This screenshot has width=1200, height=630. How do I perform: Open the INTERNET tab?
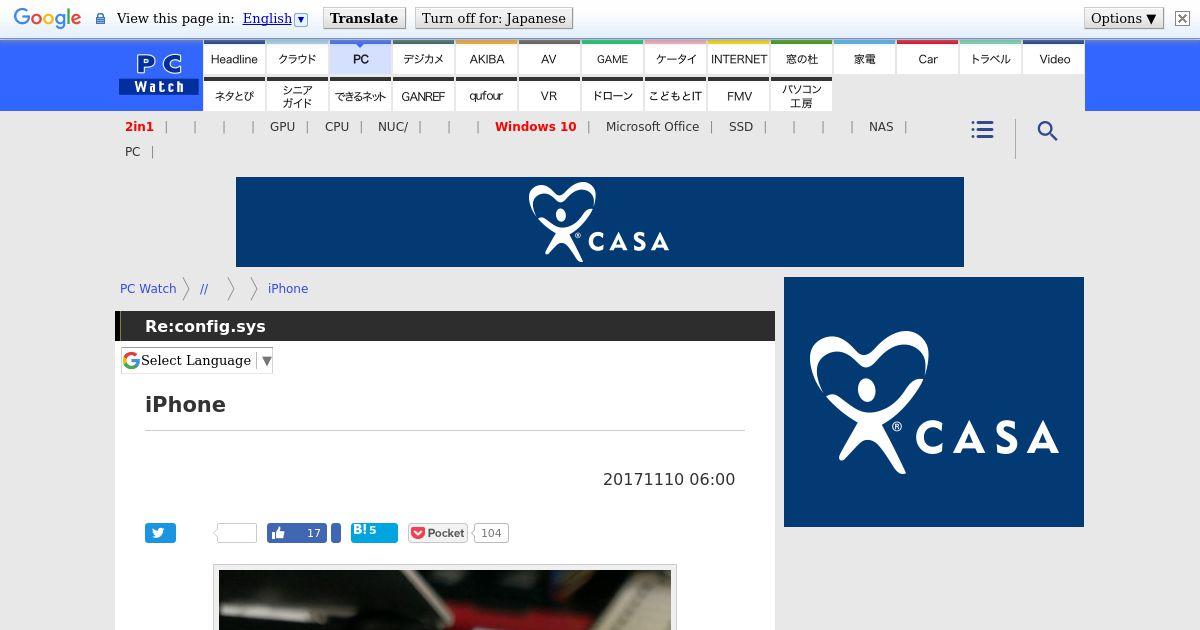(739, 58)
